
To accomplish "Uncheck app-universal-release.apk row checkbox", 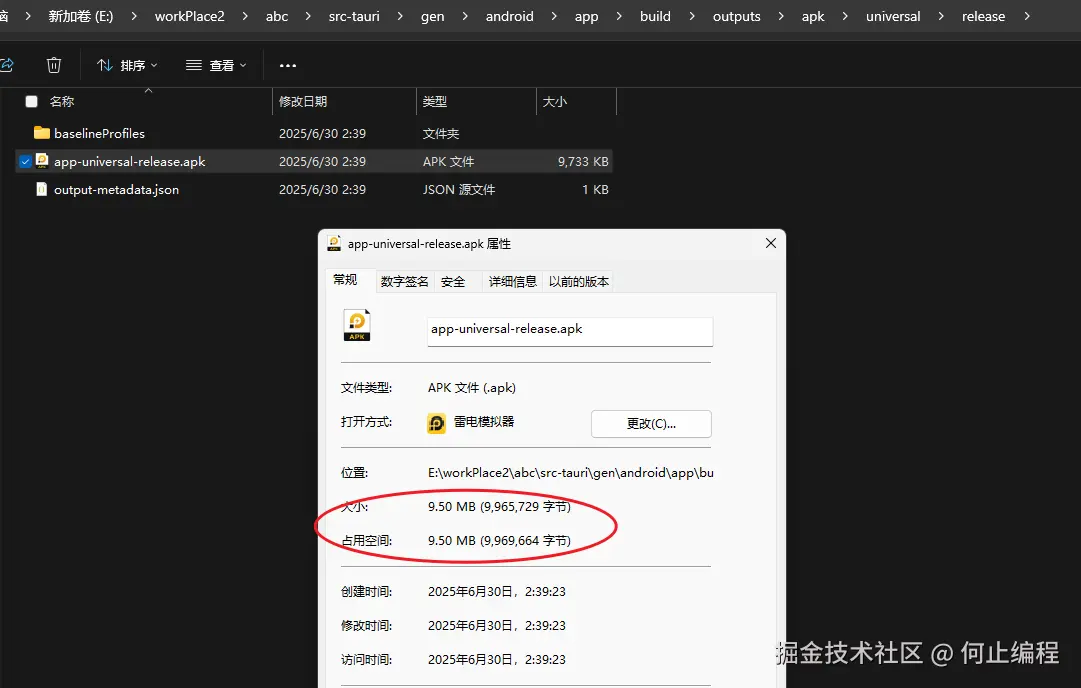I will pyautogui.click(x=26, y=161).
